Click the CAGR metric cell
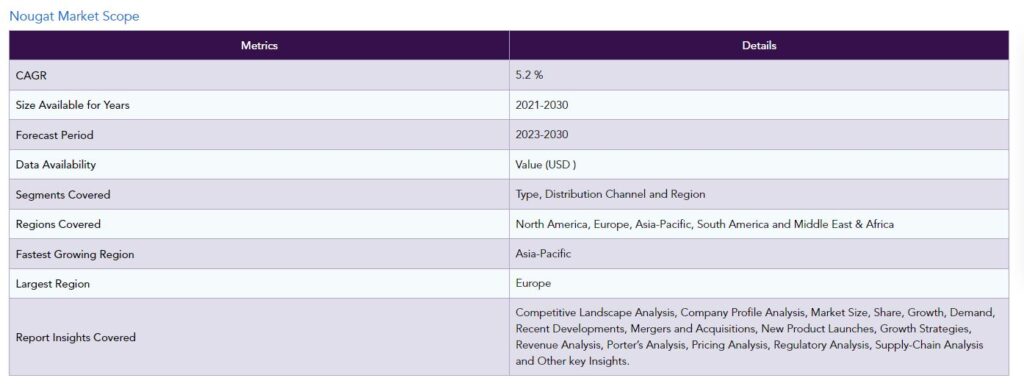The width and height of the screenshot is (1024, 389). click(x=259, y=75)
